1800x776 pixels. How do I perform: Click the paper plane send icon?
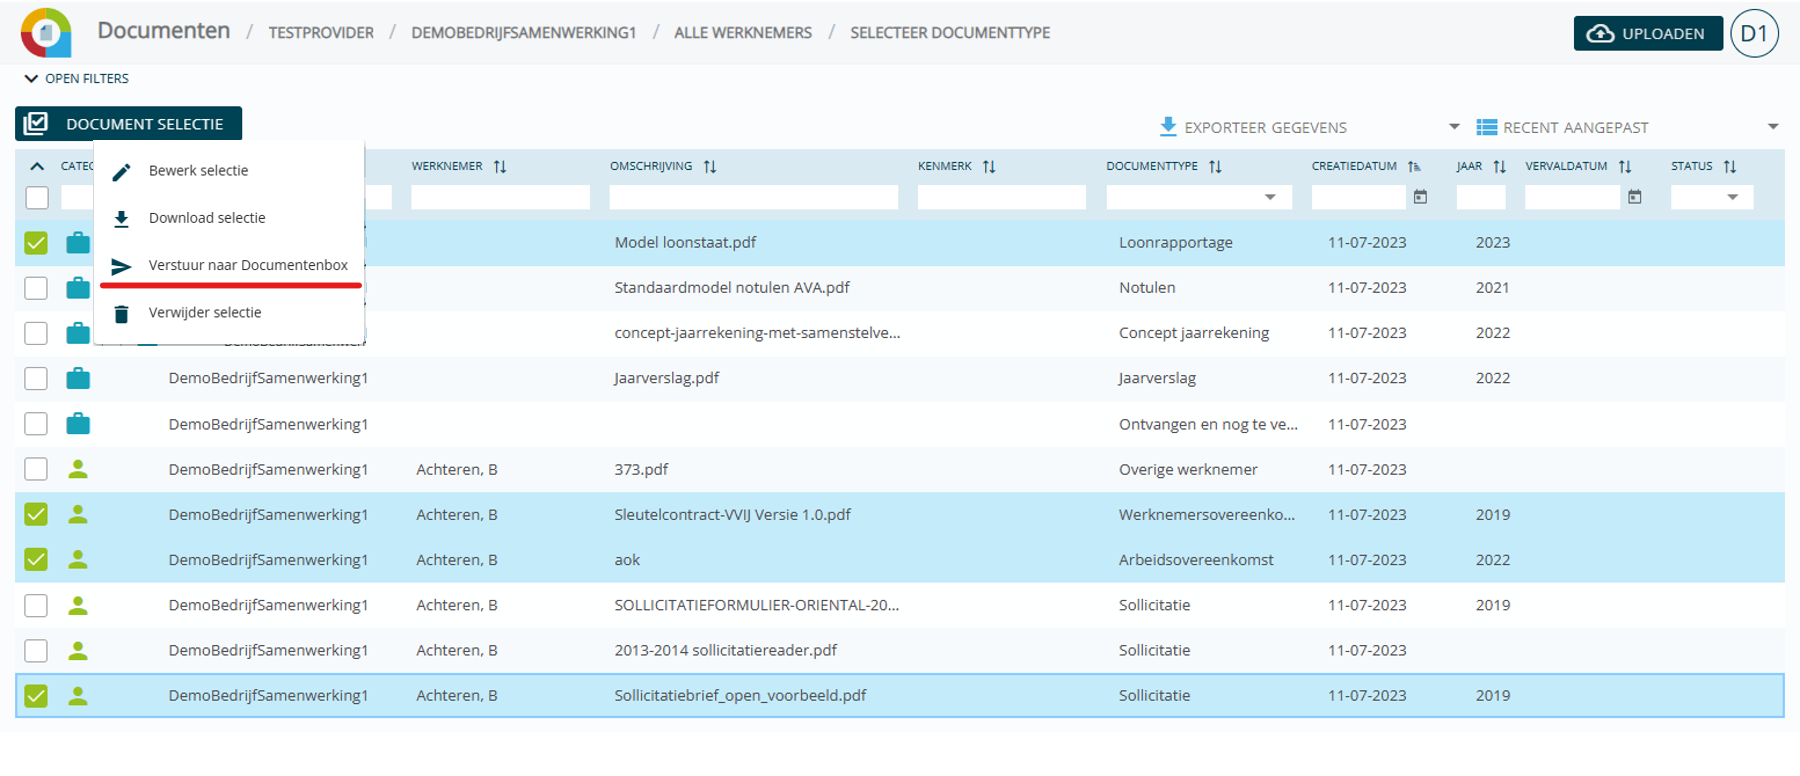[x=121, y=266]
